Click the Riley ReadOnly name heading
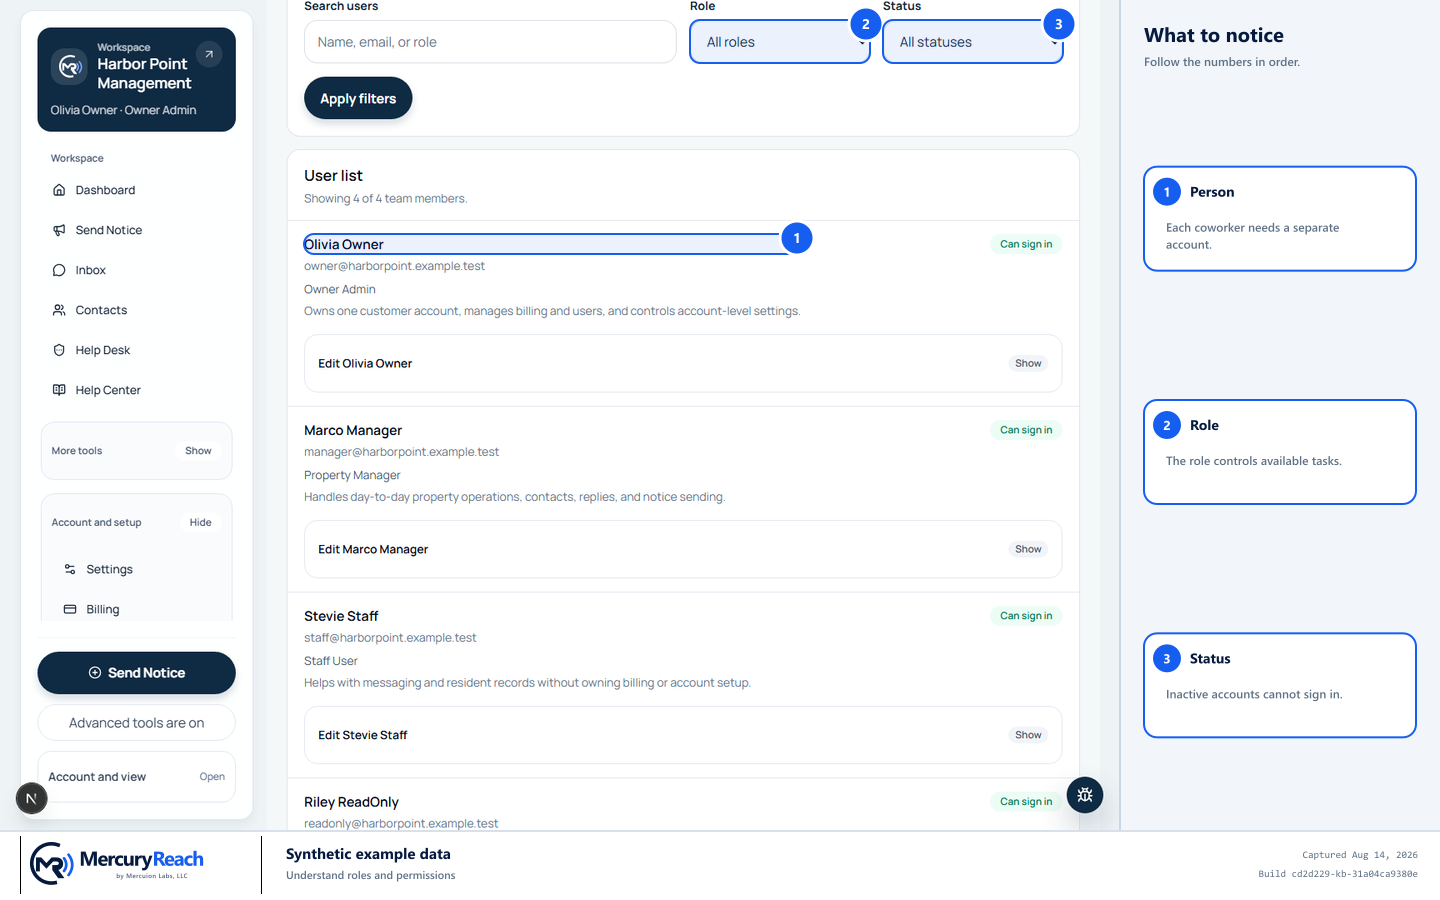 [351, 802]
